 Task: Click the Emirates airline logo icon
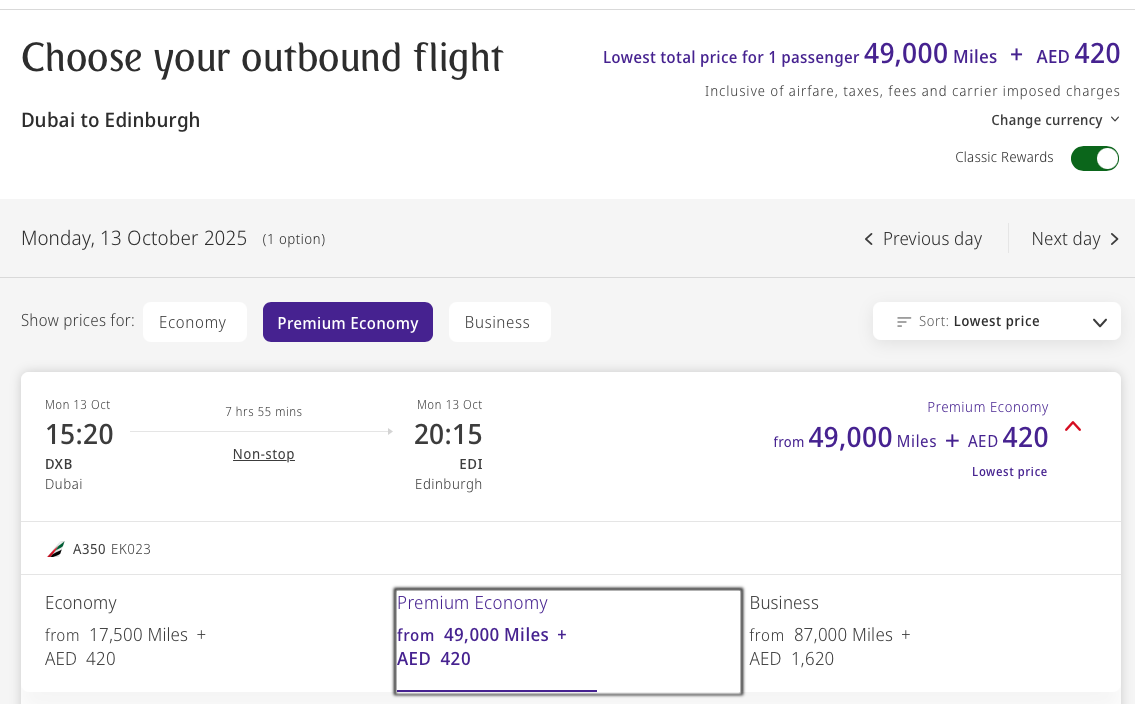click(x=55, y=549)
